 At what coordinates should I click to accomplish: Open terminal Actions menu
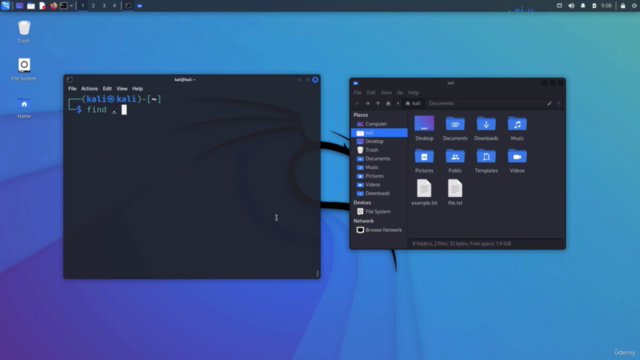(x=89, y=89)
